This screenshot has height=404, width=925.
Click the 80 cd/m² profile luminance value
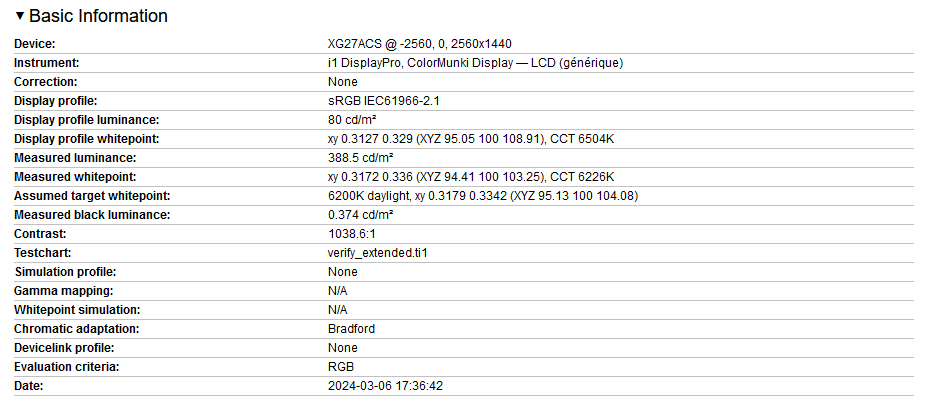tap(352, 120)
